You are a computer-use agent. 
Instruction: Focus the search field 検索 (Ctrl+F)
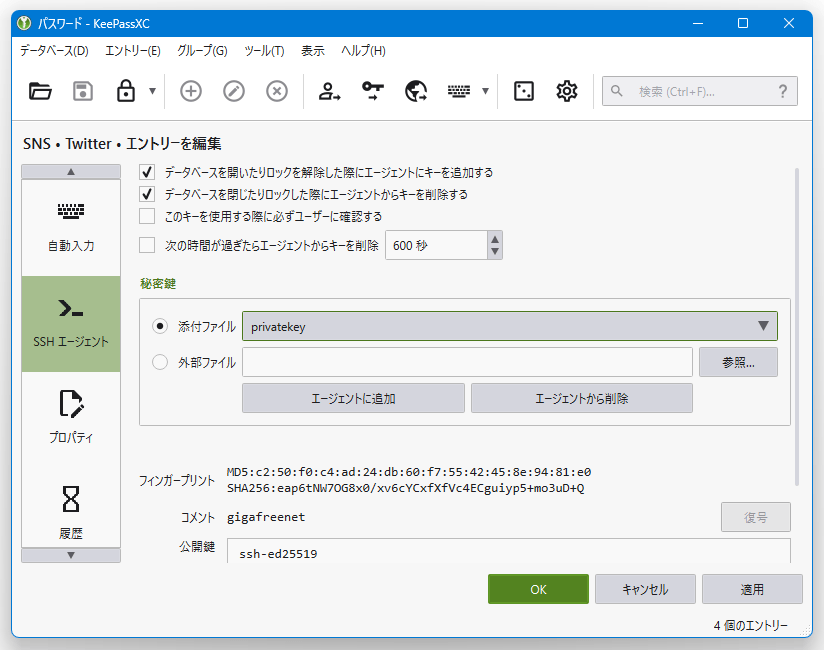click(699, 91)
